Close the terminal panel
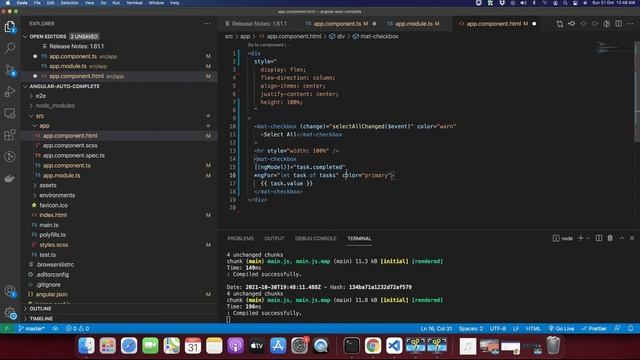This screenshot has height=360, width=640. [632, 238]
